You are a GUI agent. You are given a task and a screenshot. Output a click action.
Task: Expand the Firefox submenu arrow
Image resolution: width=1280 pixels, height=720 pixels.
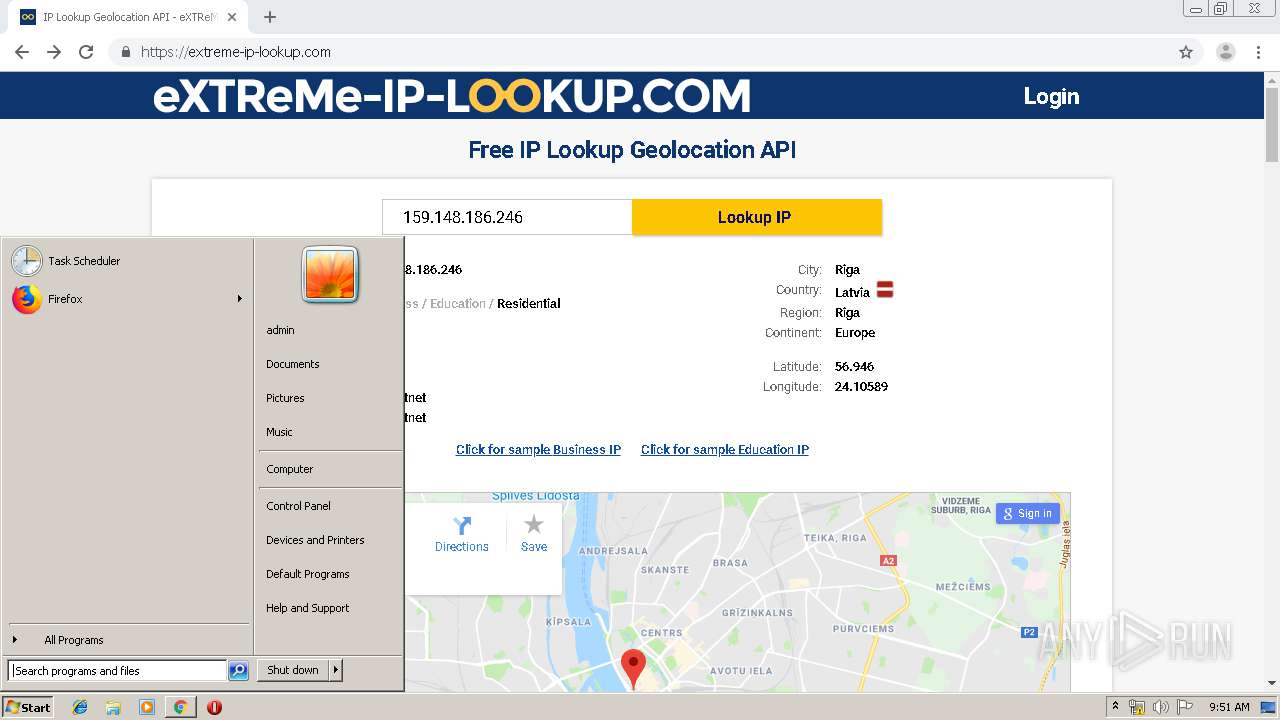[x=240, y=299]
